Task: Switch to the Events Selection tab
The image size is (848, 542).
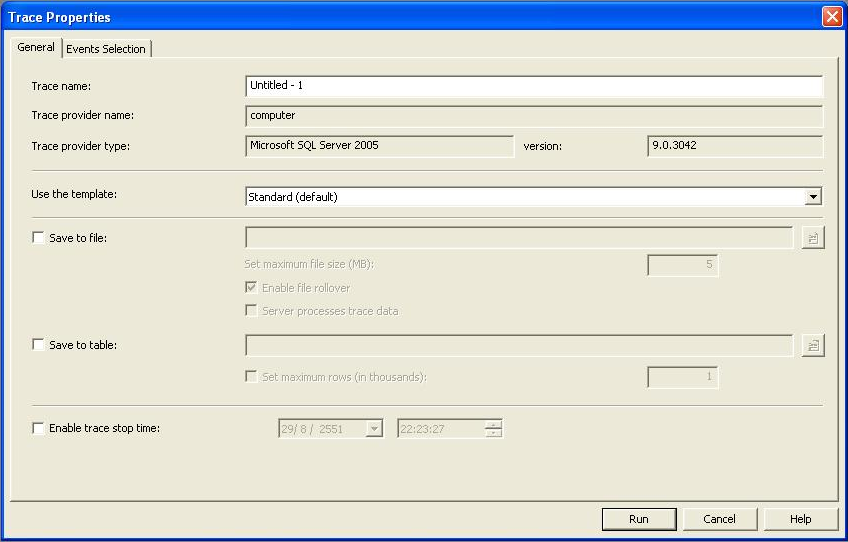Action: coord(106,49)
